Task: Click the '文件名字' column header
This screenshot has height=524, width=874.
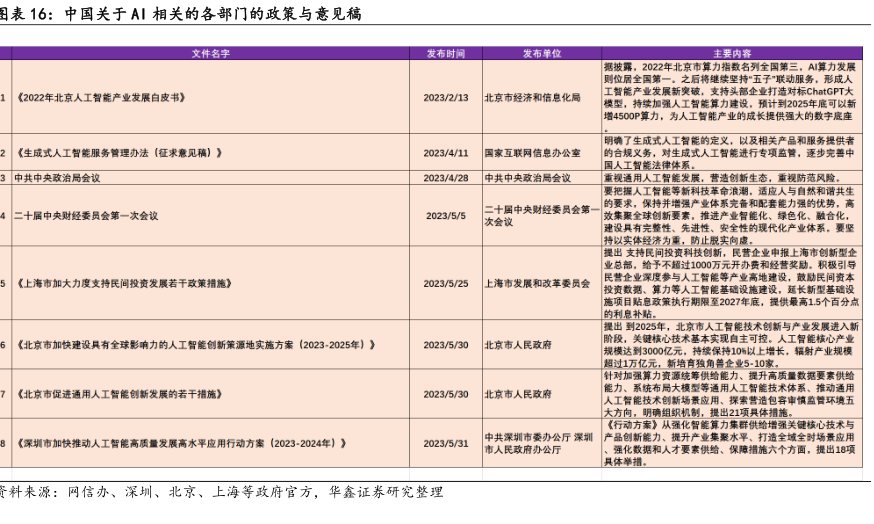Action: [210, 54]
